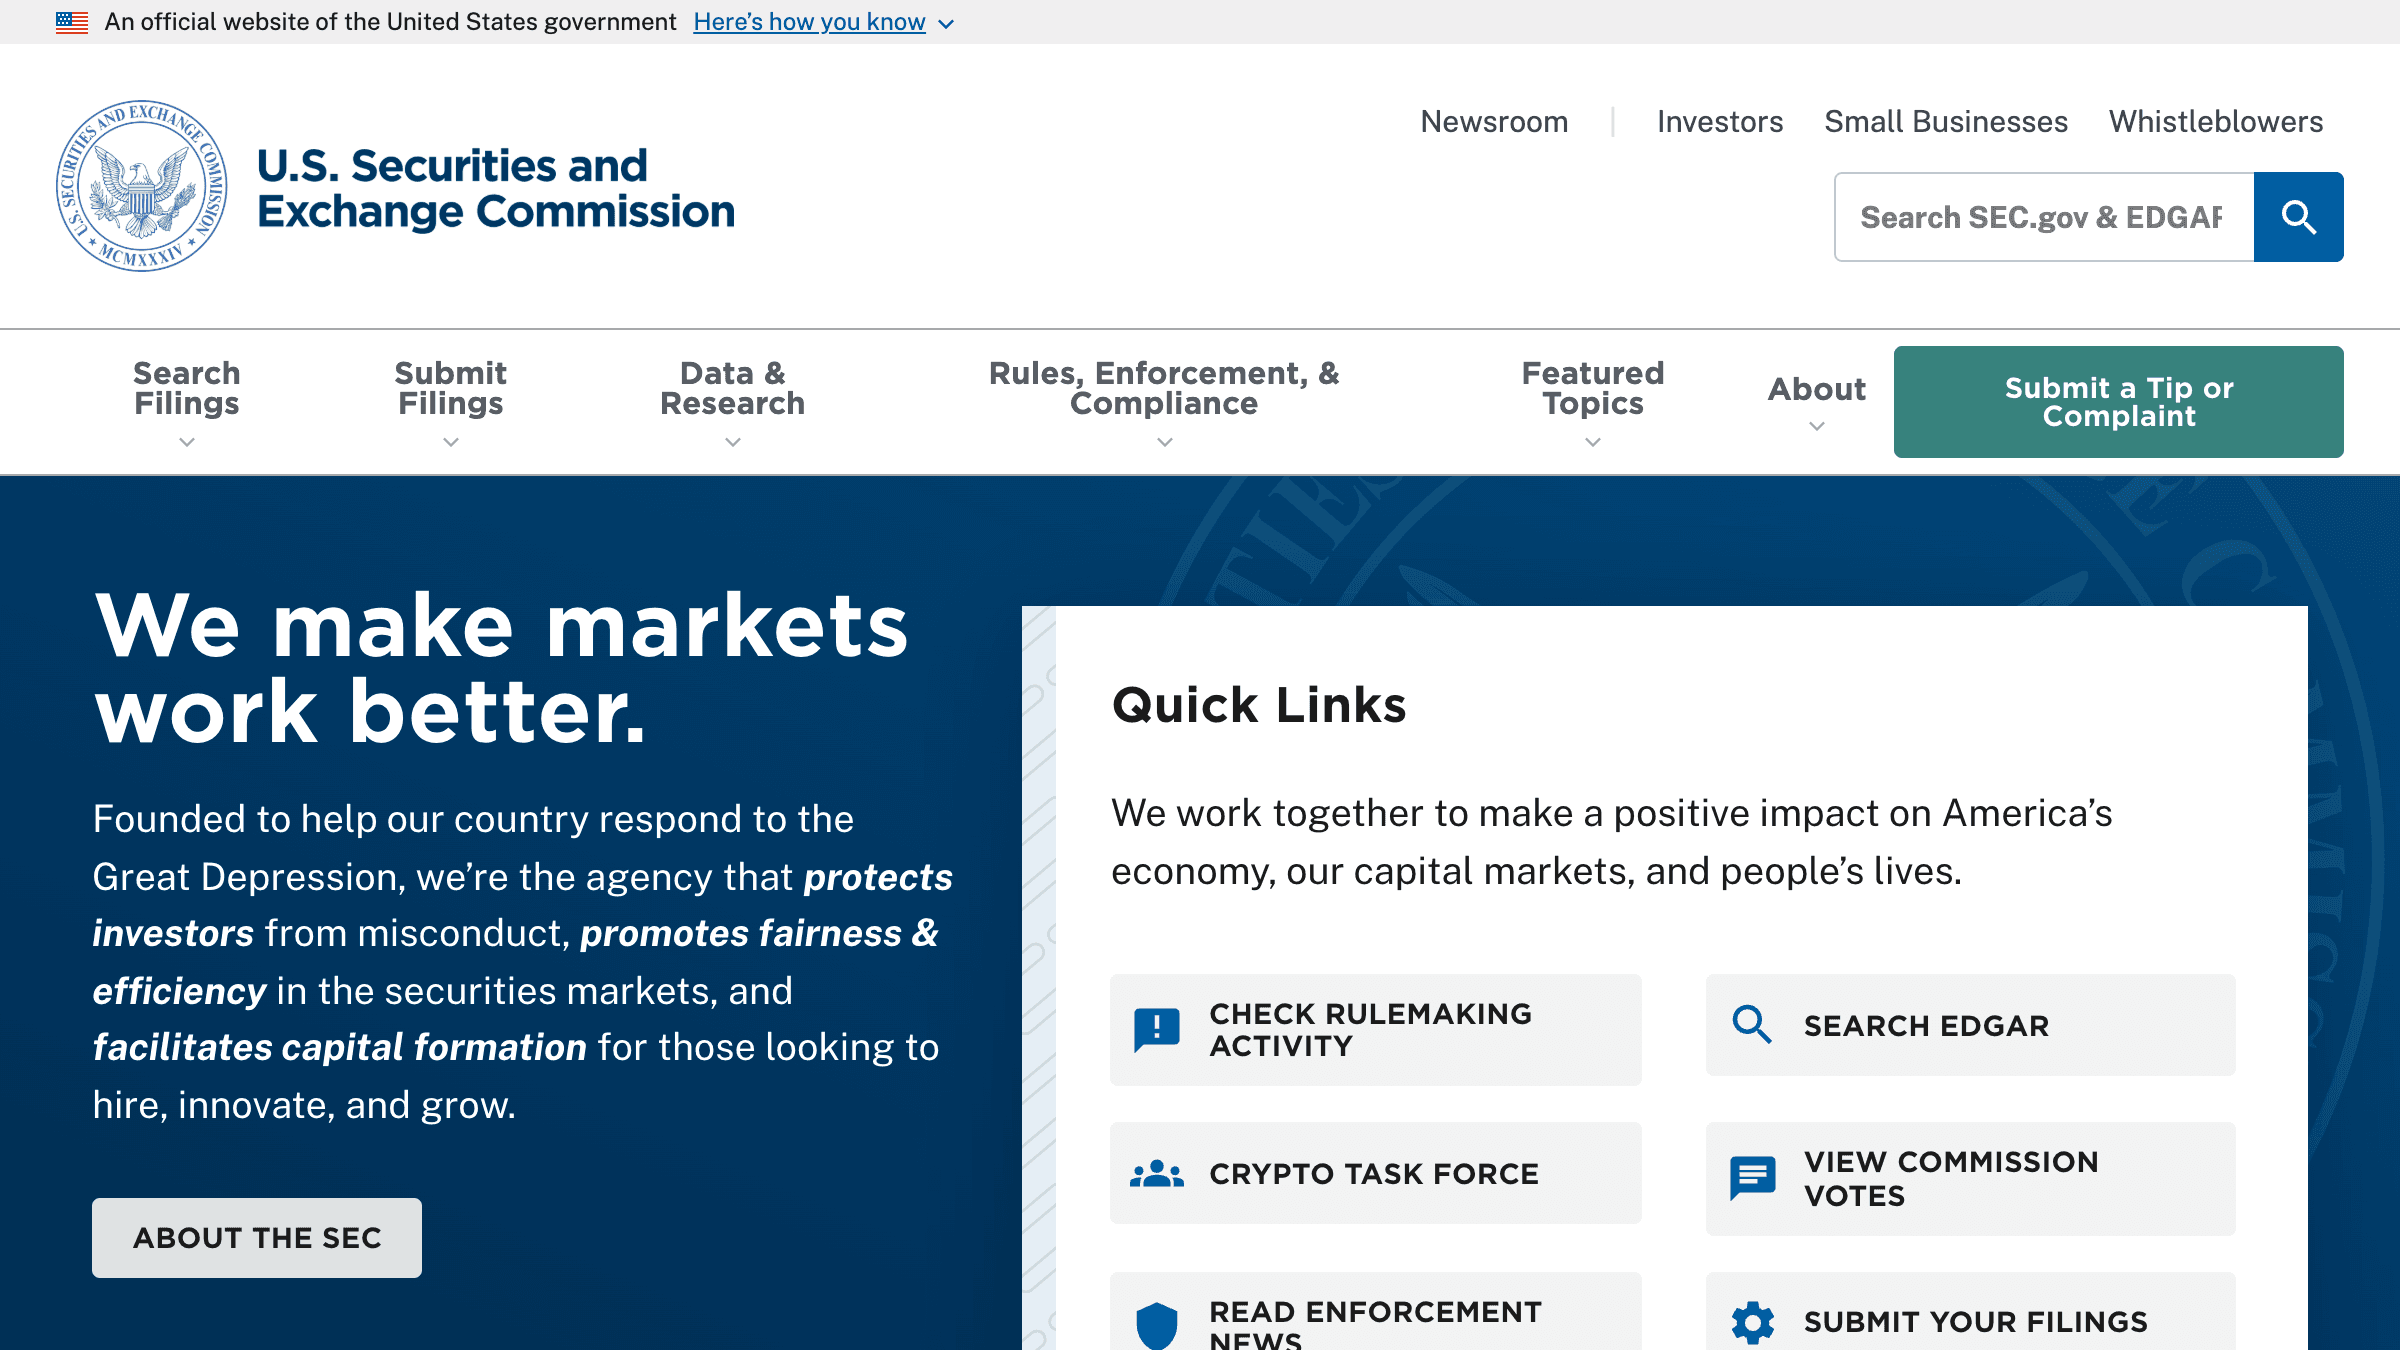Expand the Featured Topics chevron
The height and width of the screenshot is (1350, 2400).
pos(1593,442)
